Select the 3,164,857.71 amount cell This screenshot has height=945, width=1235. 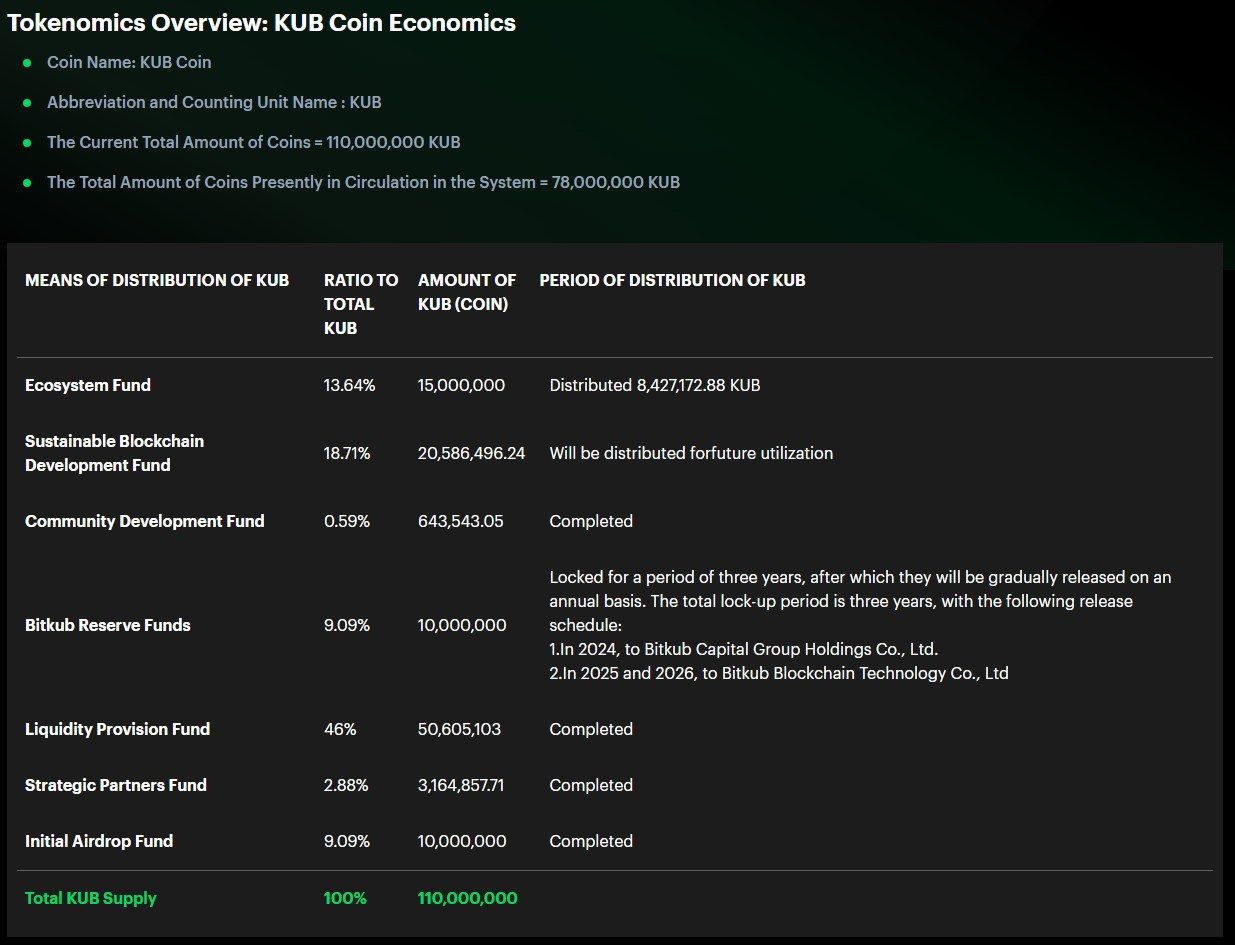[461, 785]
